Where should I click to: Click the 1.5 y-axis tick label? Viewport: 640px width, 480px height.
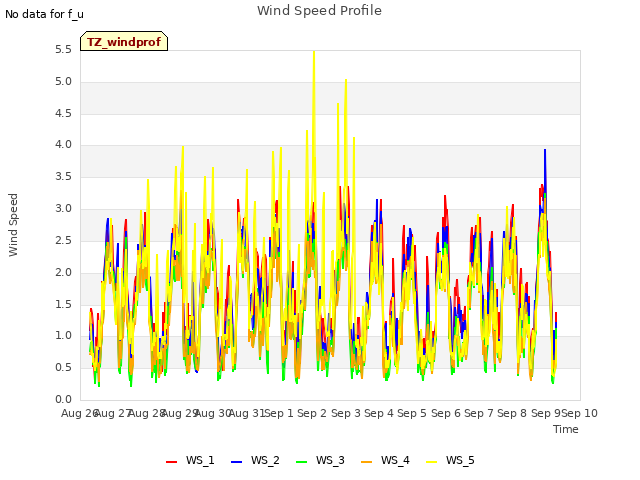click(x=63, y=304)
